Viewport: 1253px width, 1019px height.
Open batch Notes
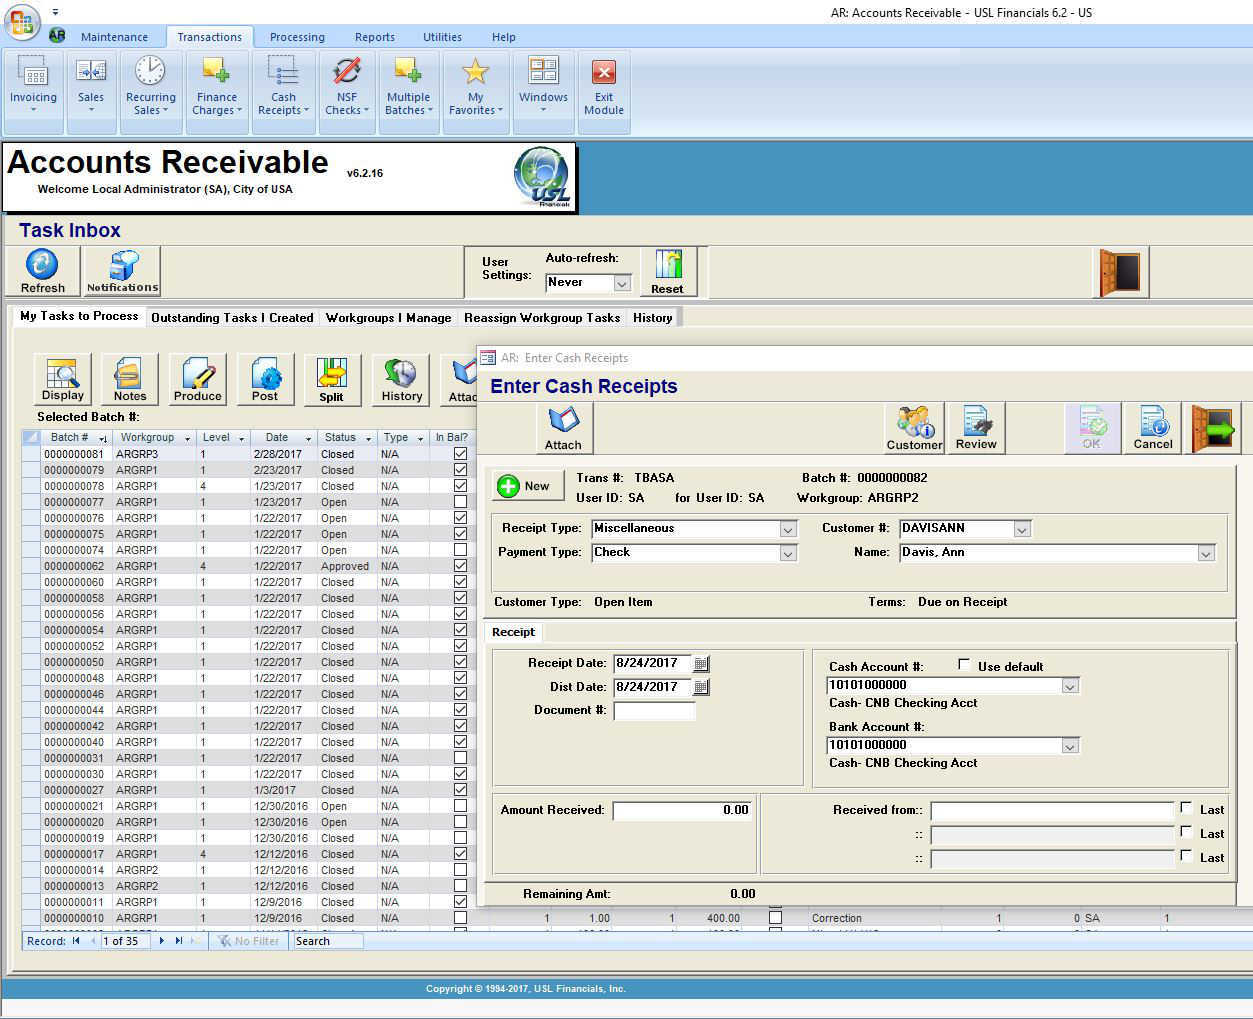130,379
